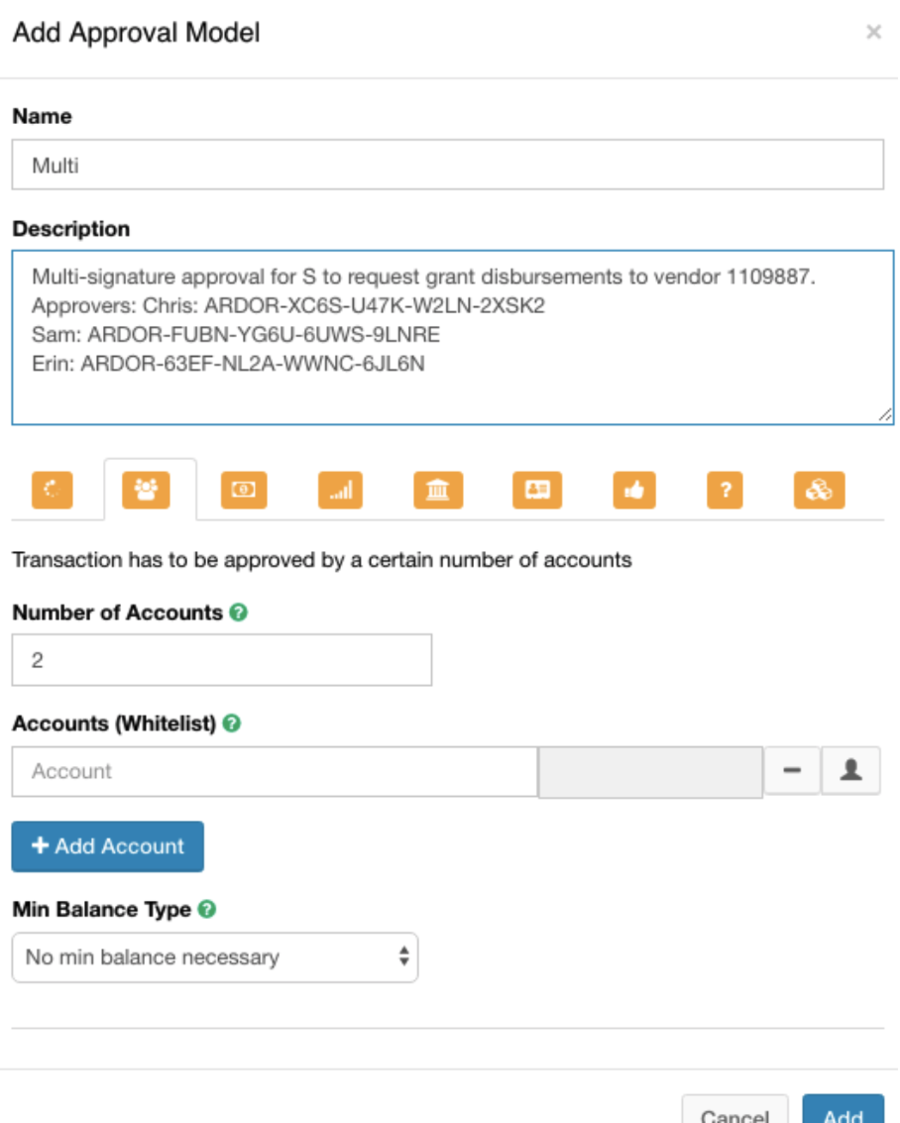Click the By Currency bank icon
The image size is (900, 1123).
point(437,490)
